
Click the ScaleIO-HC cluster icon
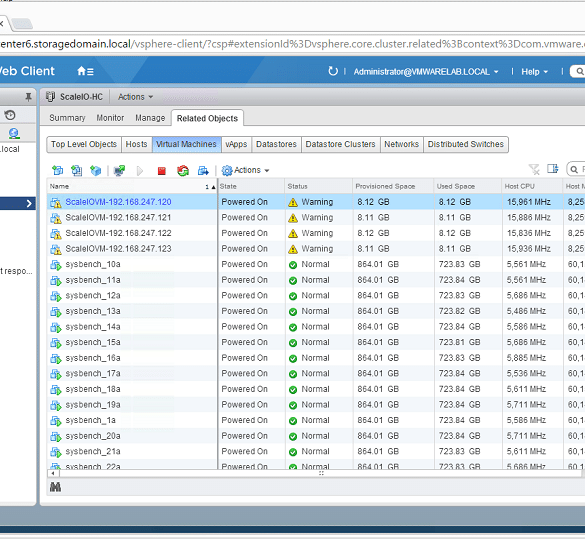[x=50, y=97]
